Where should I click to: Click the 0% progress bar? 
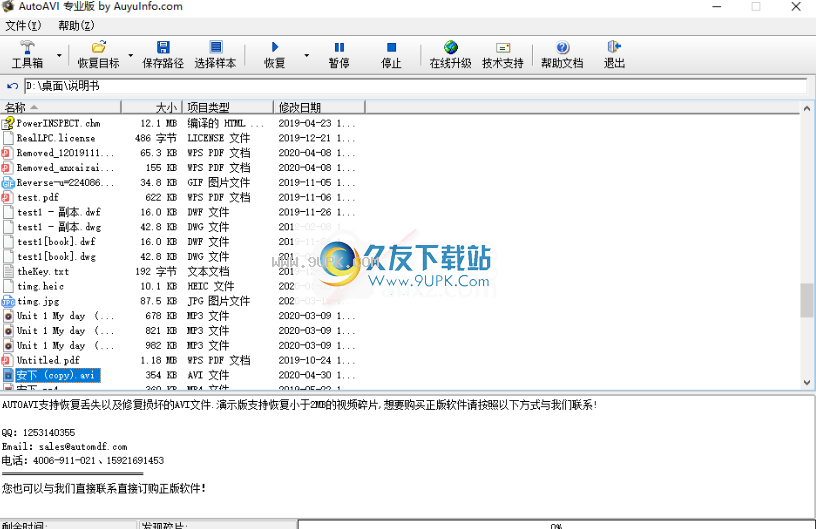pos(556,524)
